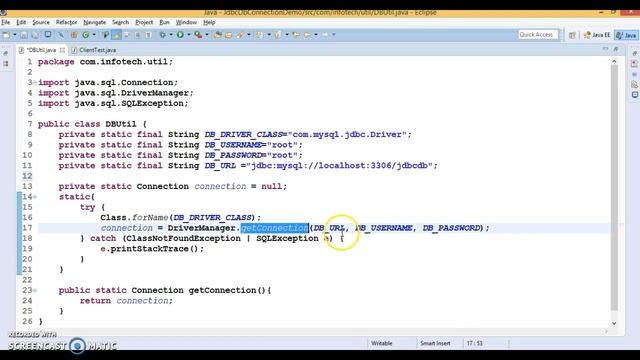Click the restore icon atop left trim
The image size is (640, 360).
[x=6, y=53]
